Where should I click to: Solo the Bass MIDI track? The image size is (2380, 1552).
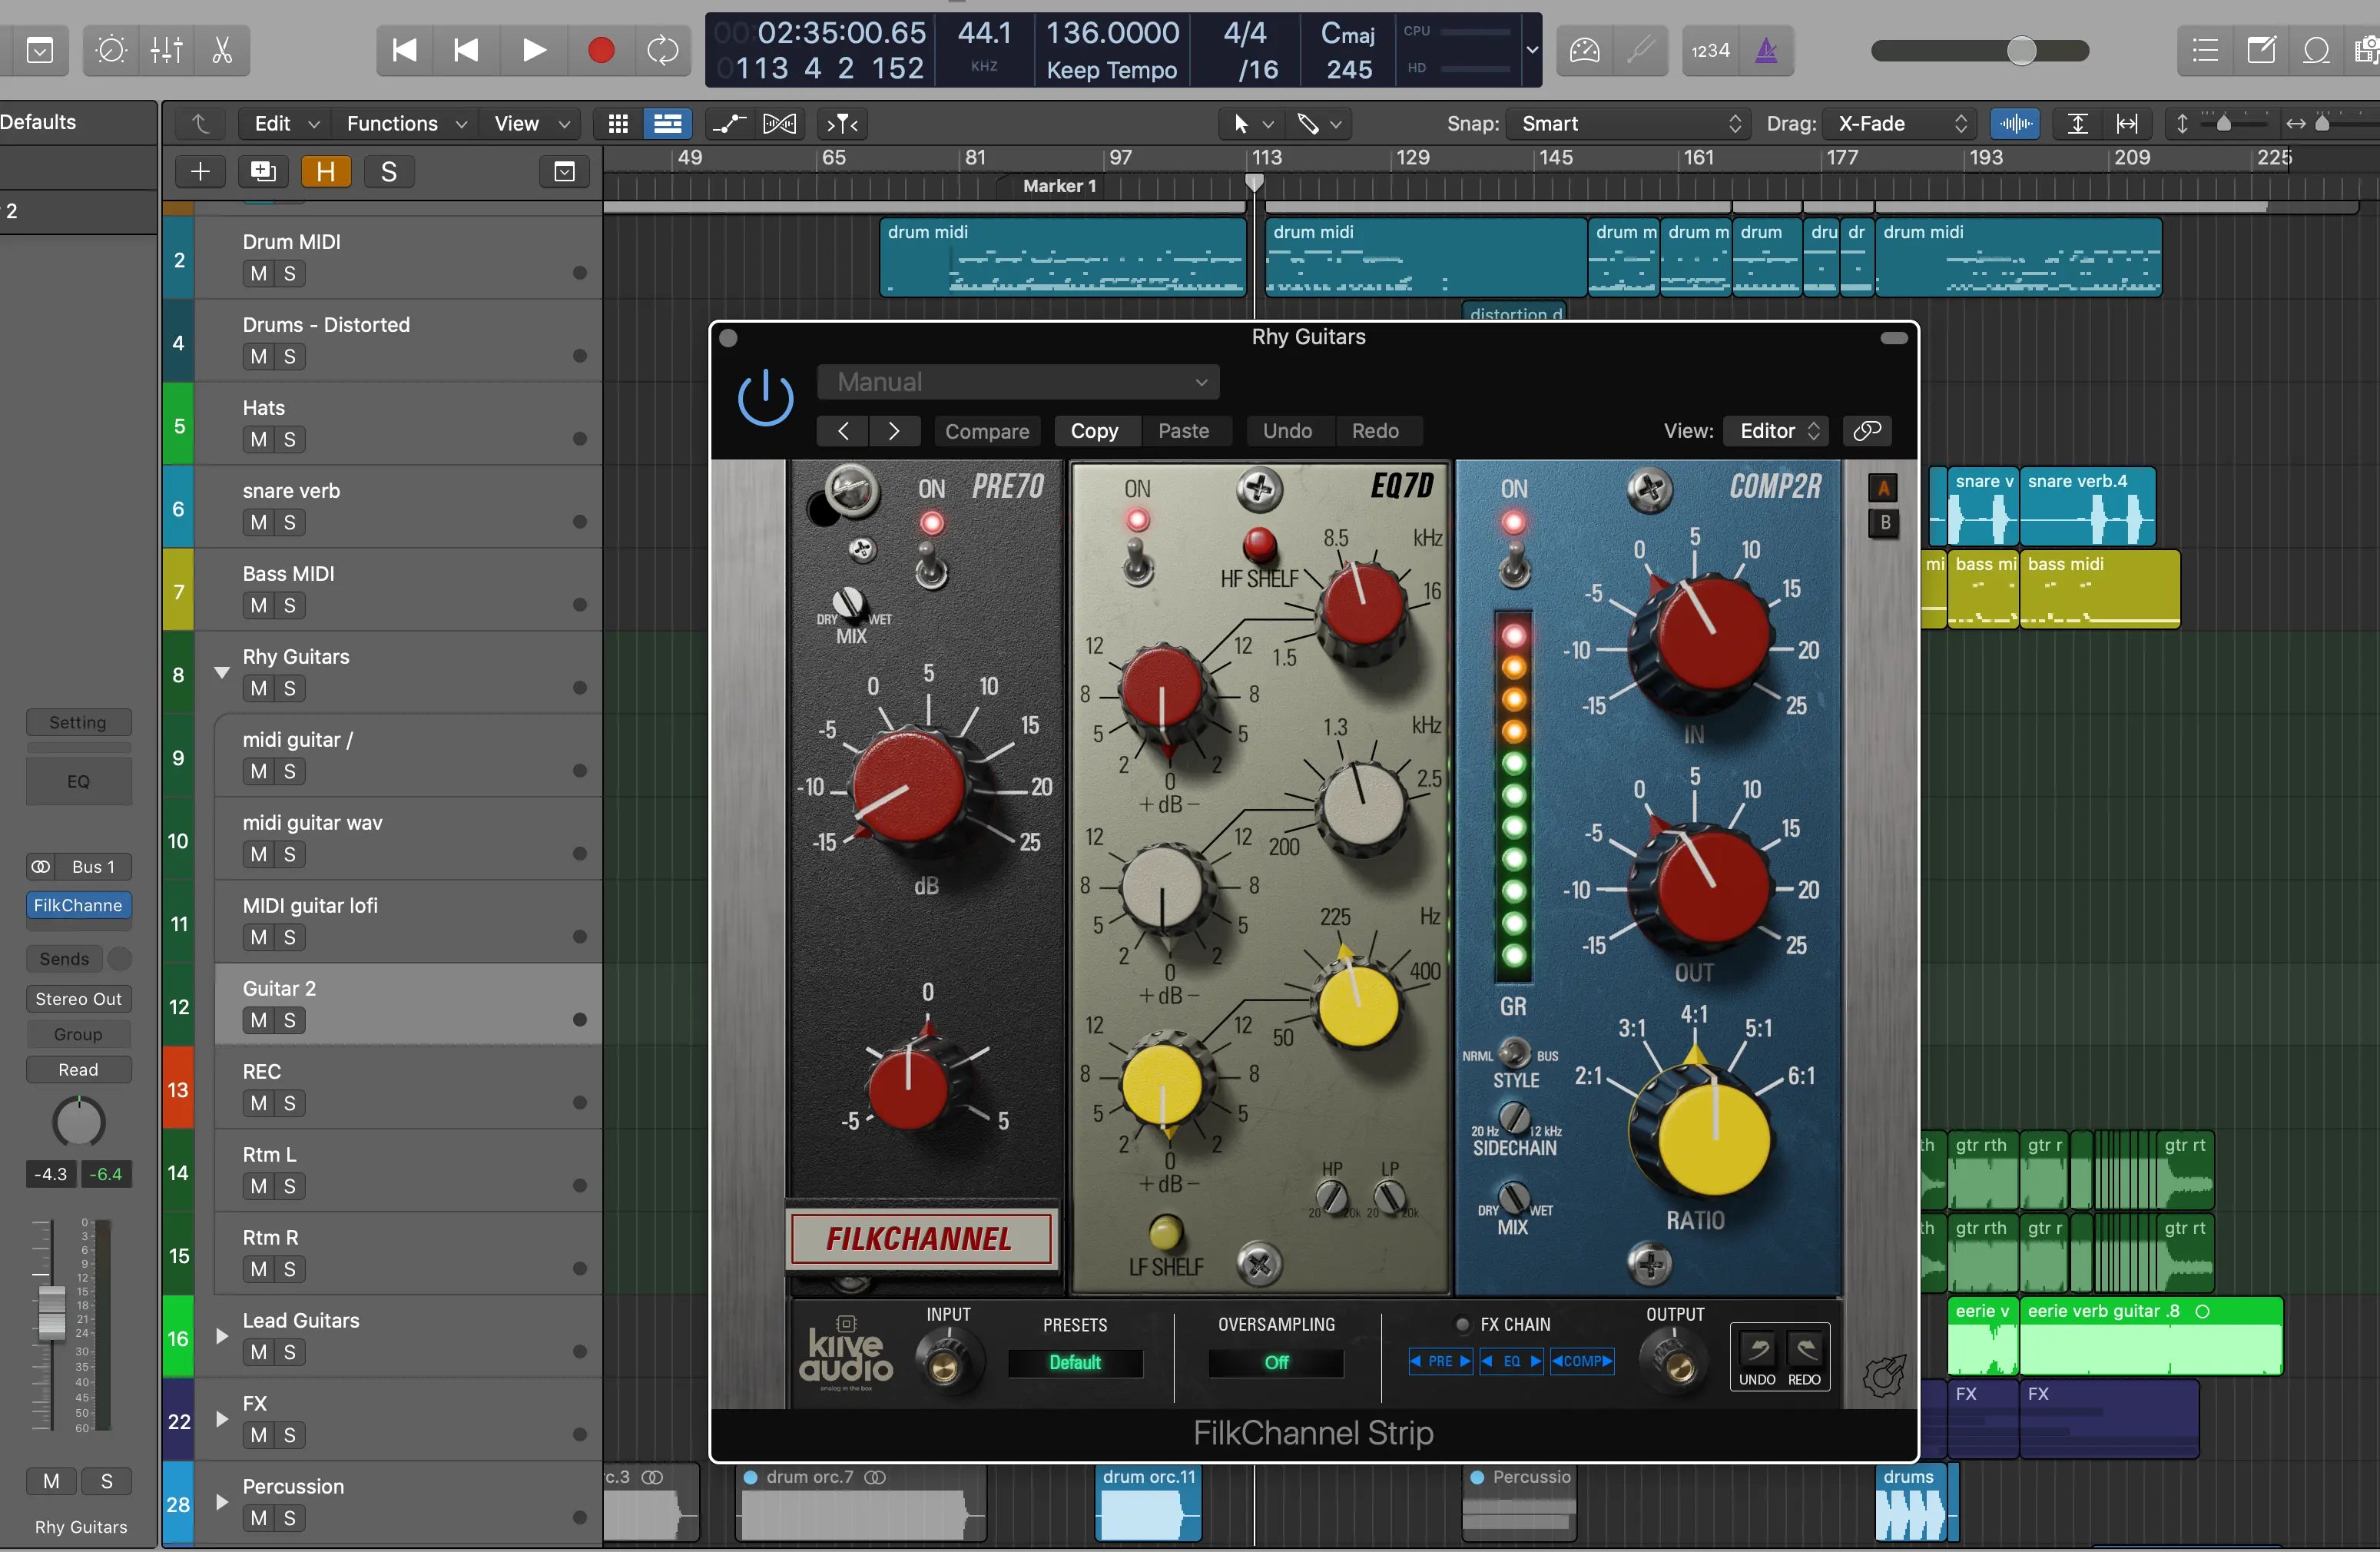290,606
